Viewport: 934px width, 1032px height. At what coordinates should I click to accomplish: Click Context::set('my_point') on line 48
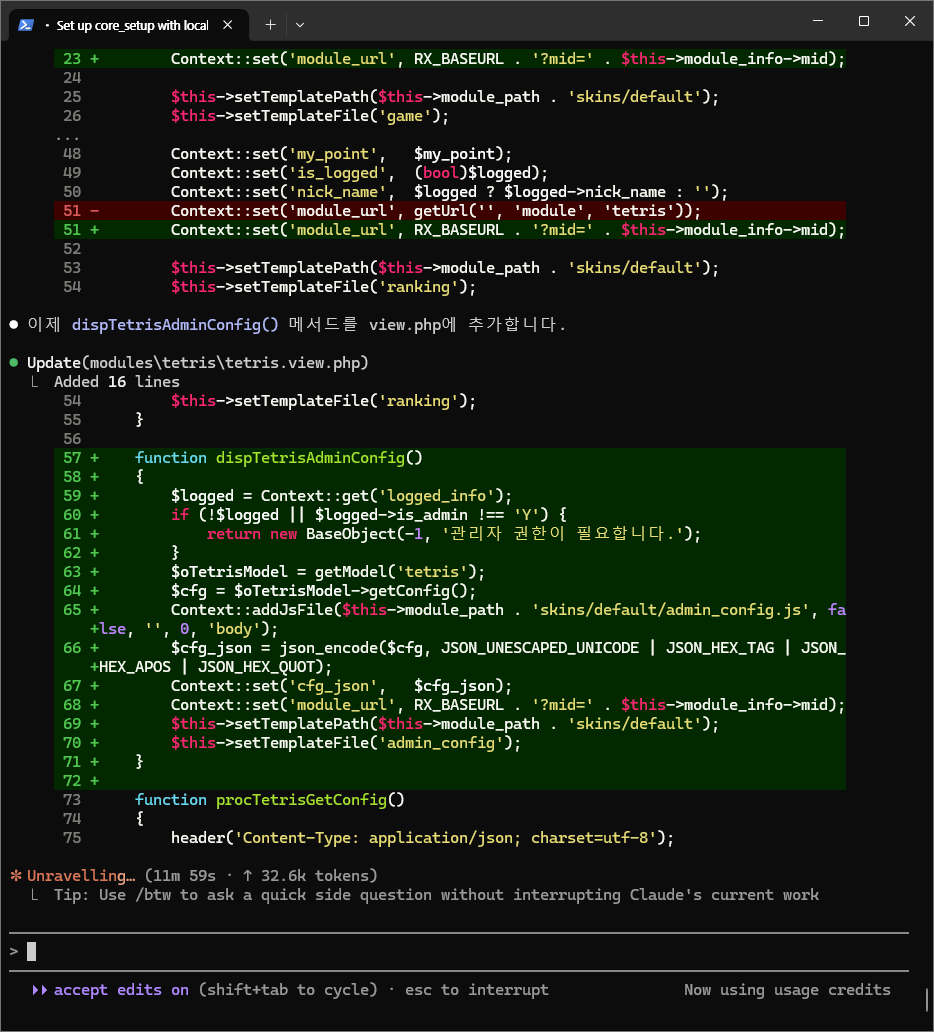pyautogui.click(x=341, y=154)
